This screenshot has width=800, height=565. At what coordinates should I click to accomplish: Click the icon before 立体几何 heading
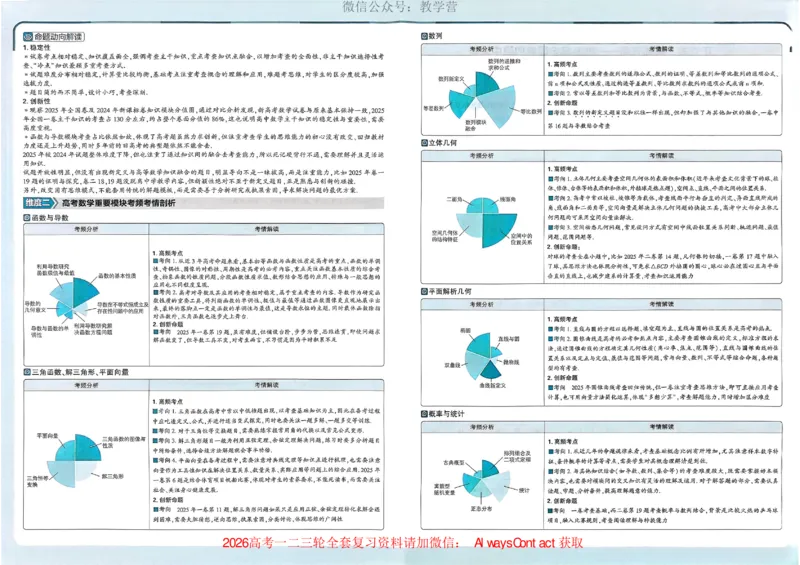pos(424,143)
